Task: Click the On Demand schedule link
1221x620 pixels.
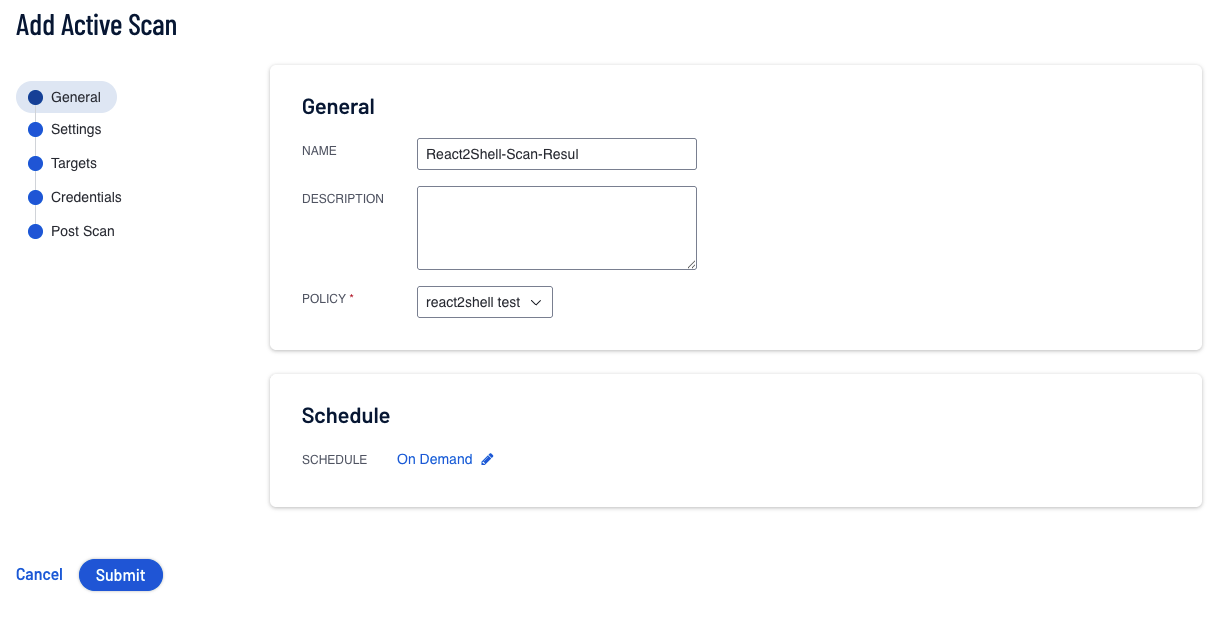Action: pyautogui.click(x=434, y=460)
